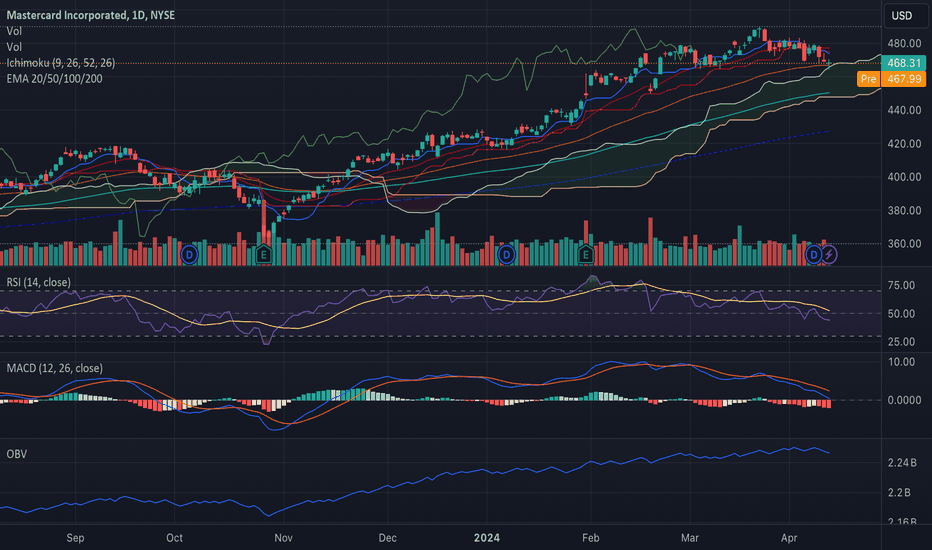The width and height of the screenshot is (932, 550).
Task: Click the Sep label on time axis
Action: pyautogui.click(x=75, y=538)
